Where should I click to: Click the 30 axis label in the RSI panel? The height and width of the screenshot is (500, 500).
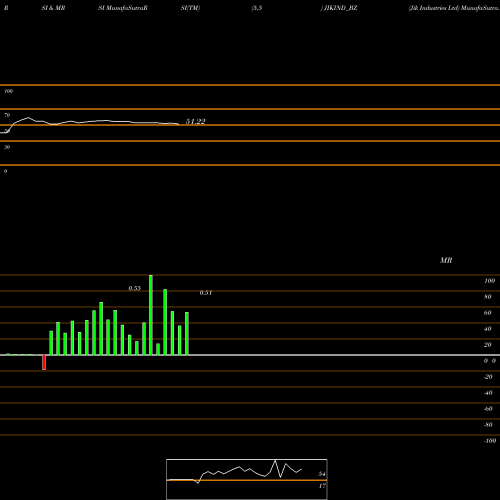7,147
